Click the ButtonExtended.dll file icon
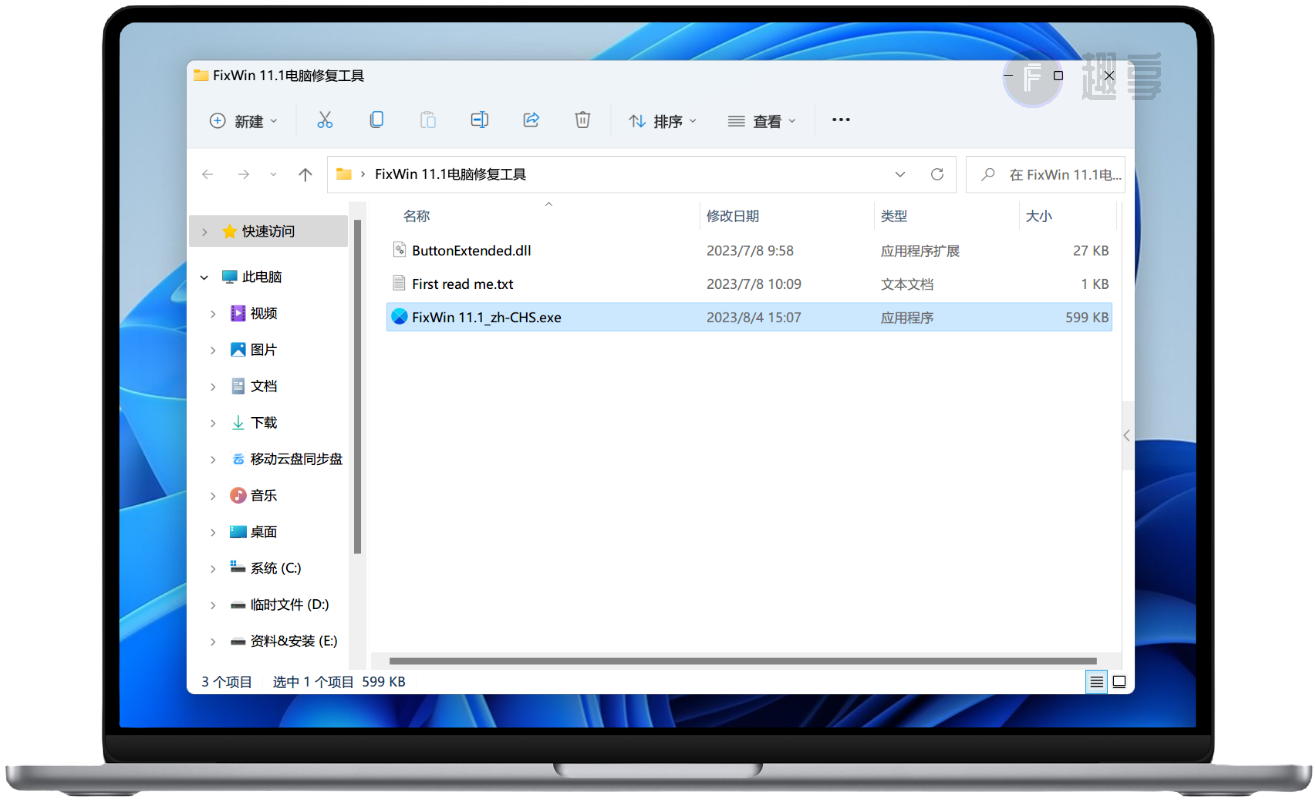1316x802 pixels. click(399, 250)
